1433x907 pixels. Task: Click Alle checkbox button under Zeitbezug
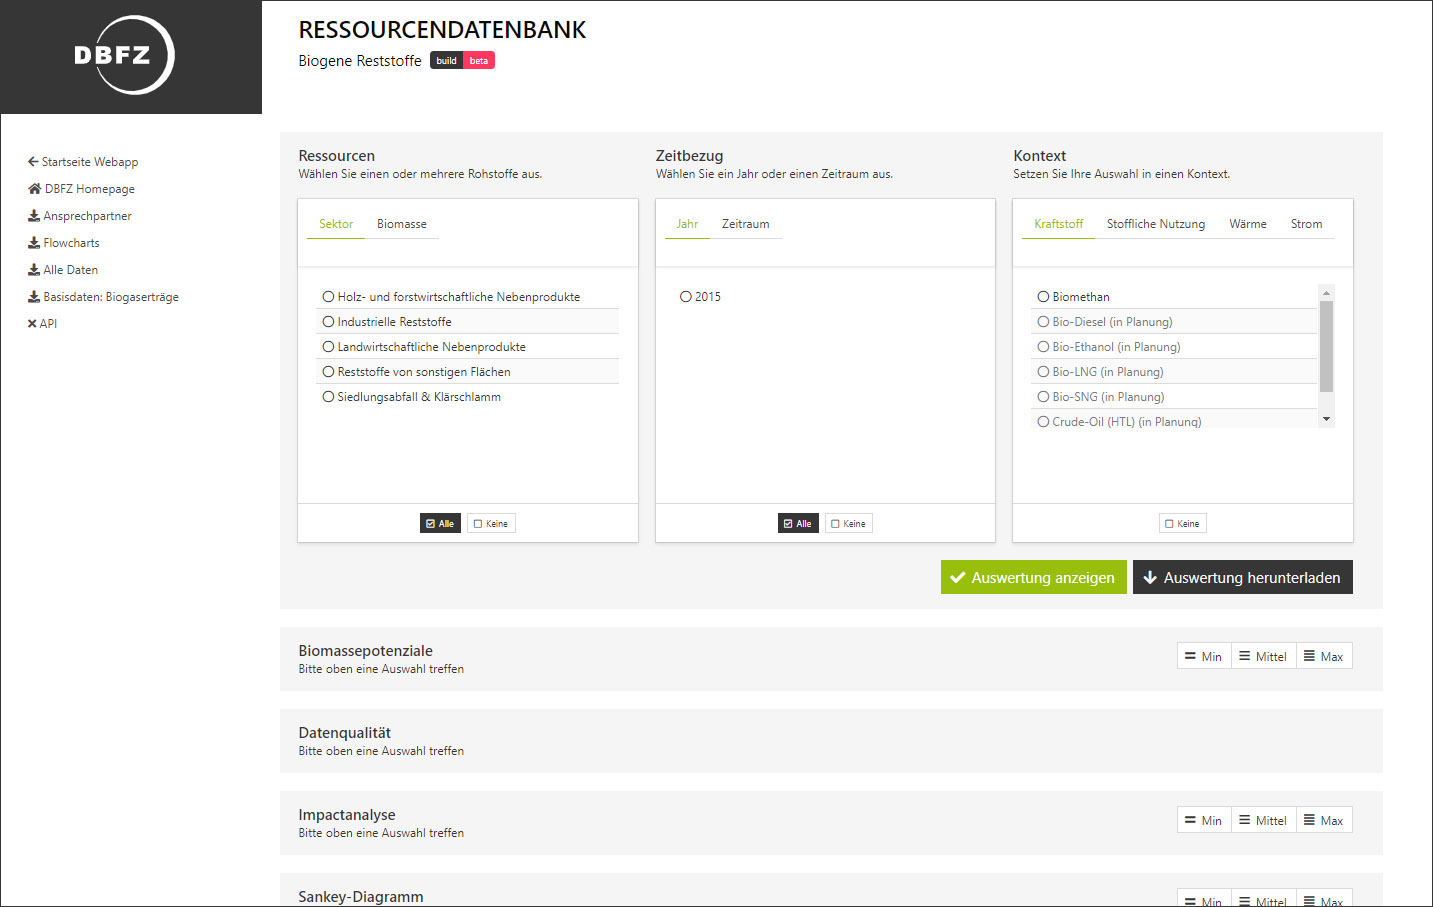[x=798, y=523]
